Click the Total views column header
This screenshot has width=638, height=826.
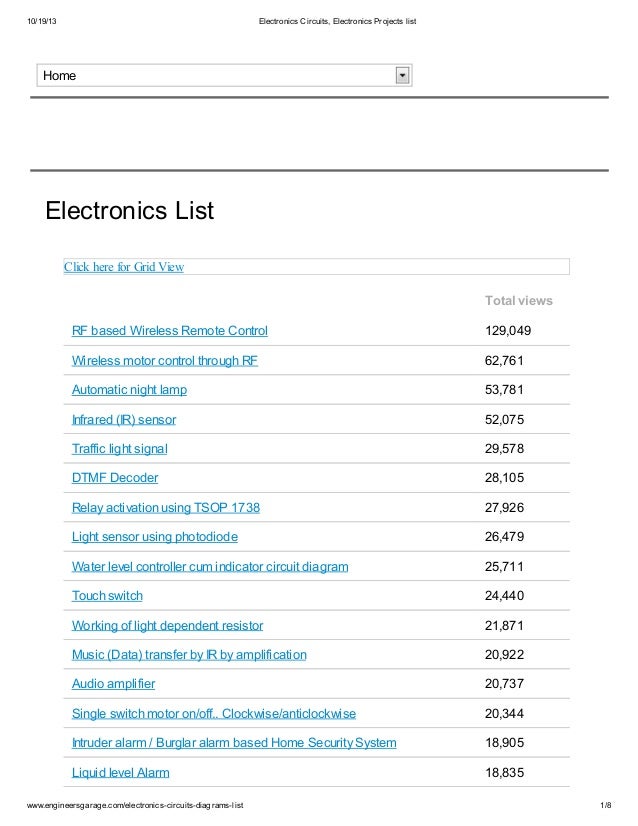[x=519, y=301]
